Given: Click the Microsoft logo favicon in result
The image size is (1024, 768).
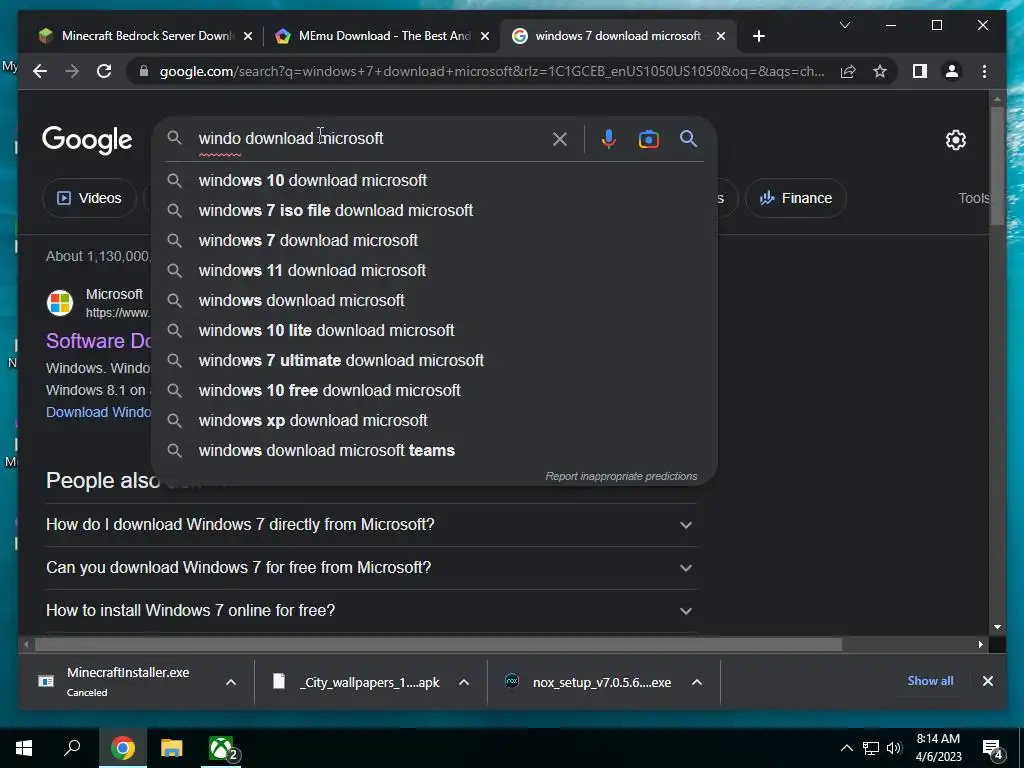Looking at the screenshot, I should (60, 303).
